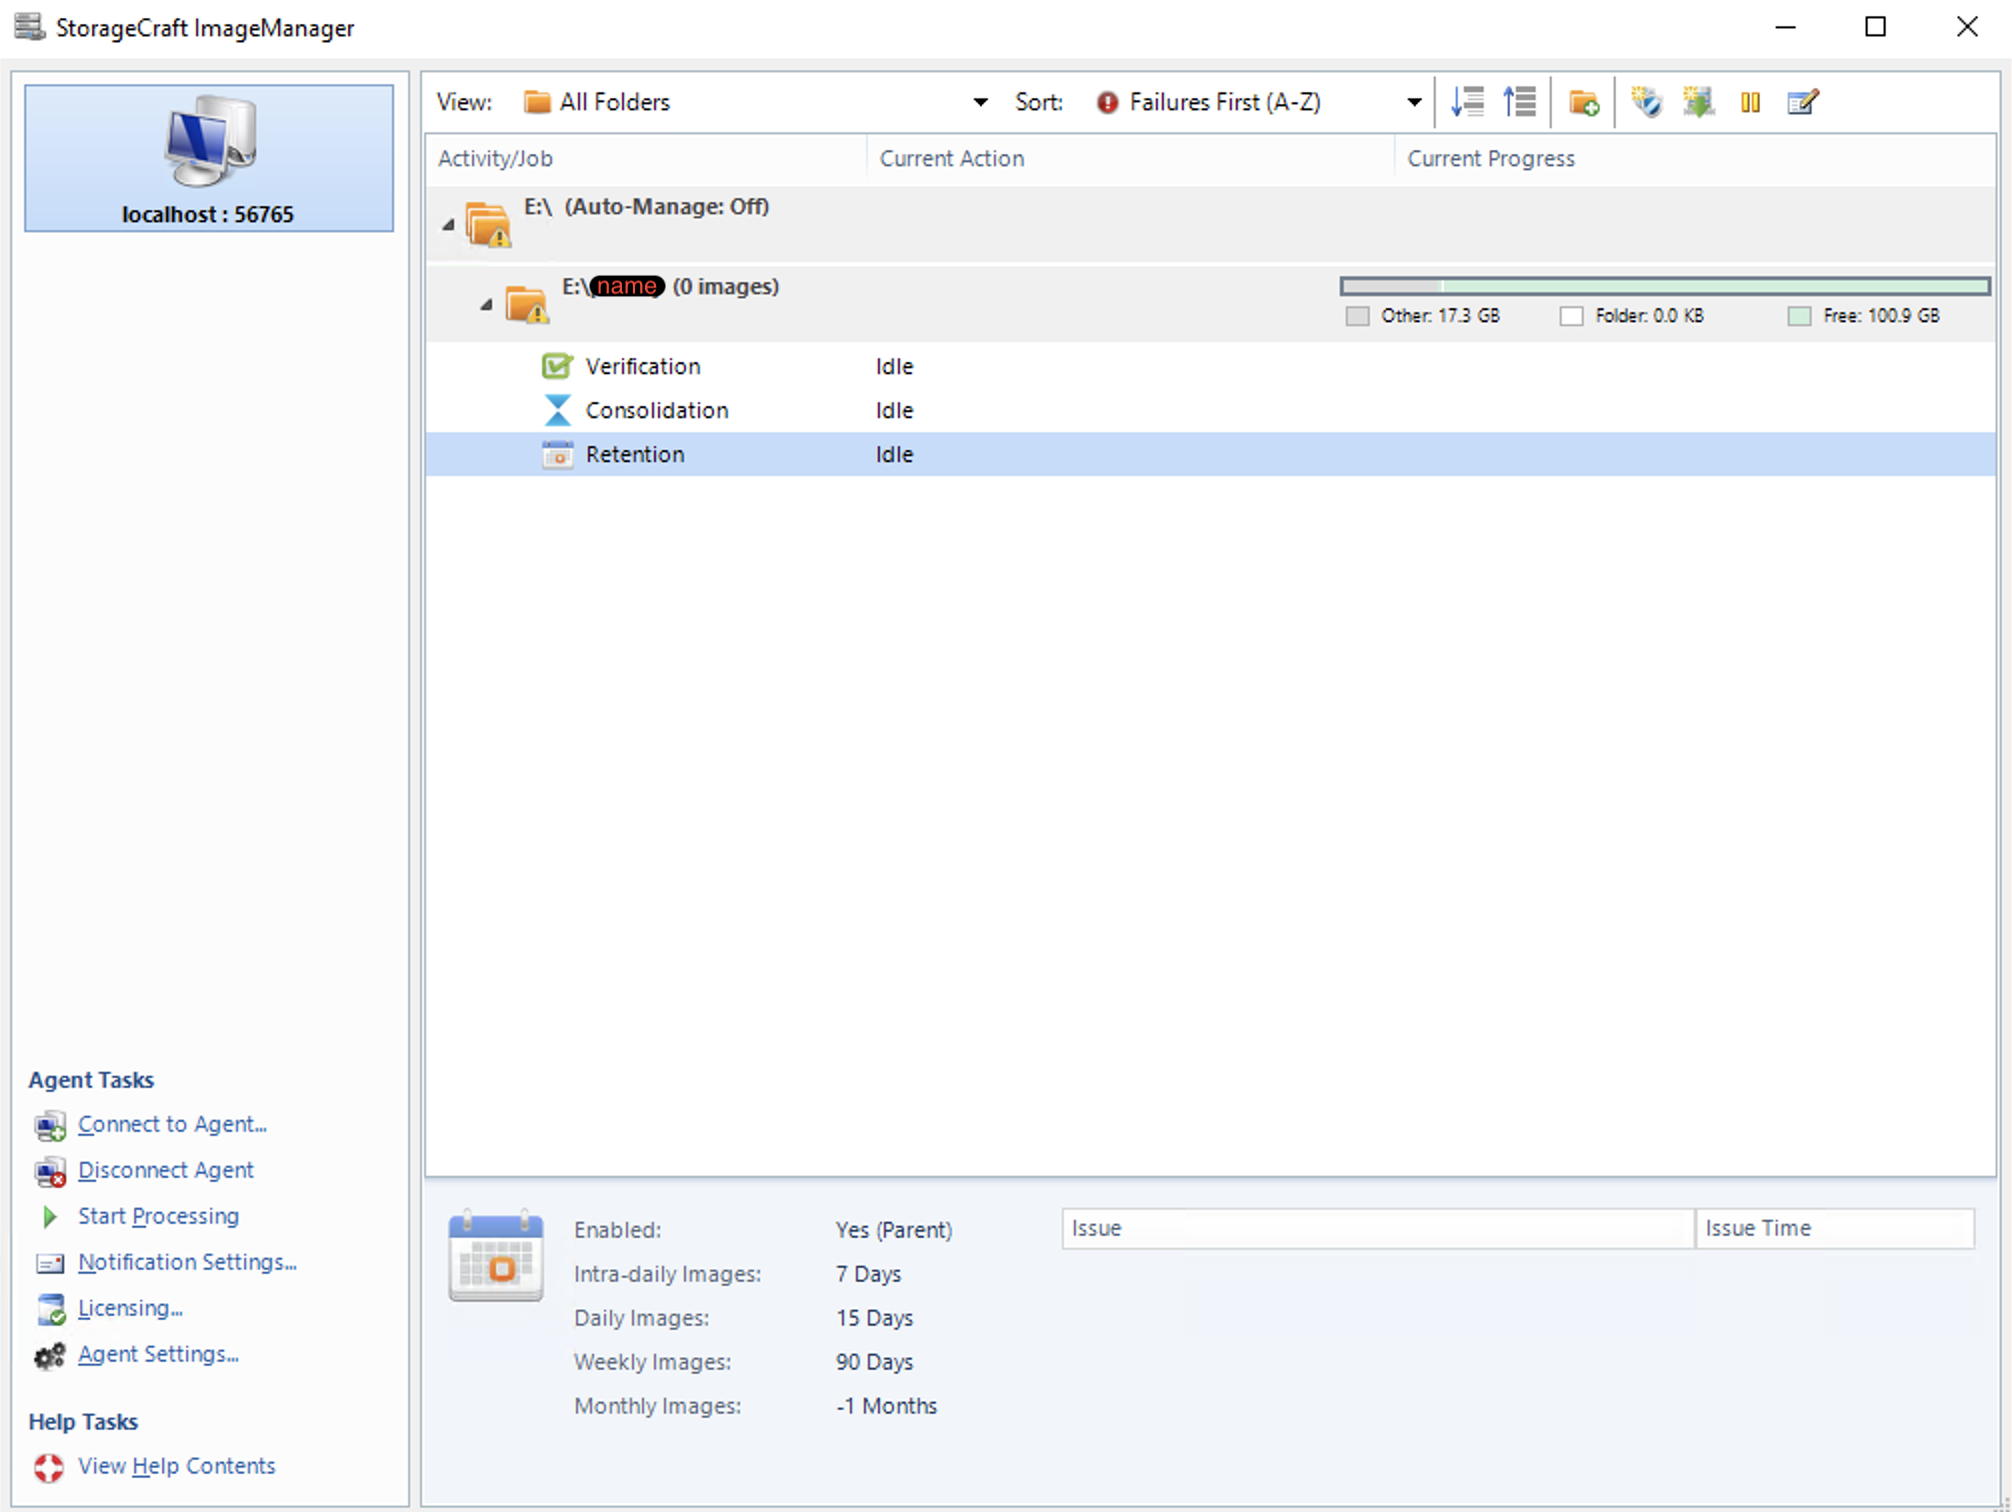Select the Verification job row

point(1211,366)
